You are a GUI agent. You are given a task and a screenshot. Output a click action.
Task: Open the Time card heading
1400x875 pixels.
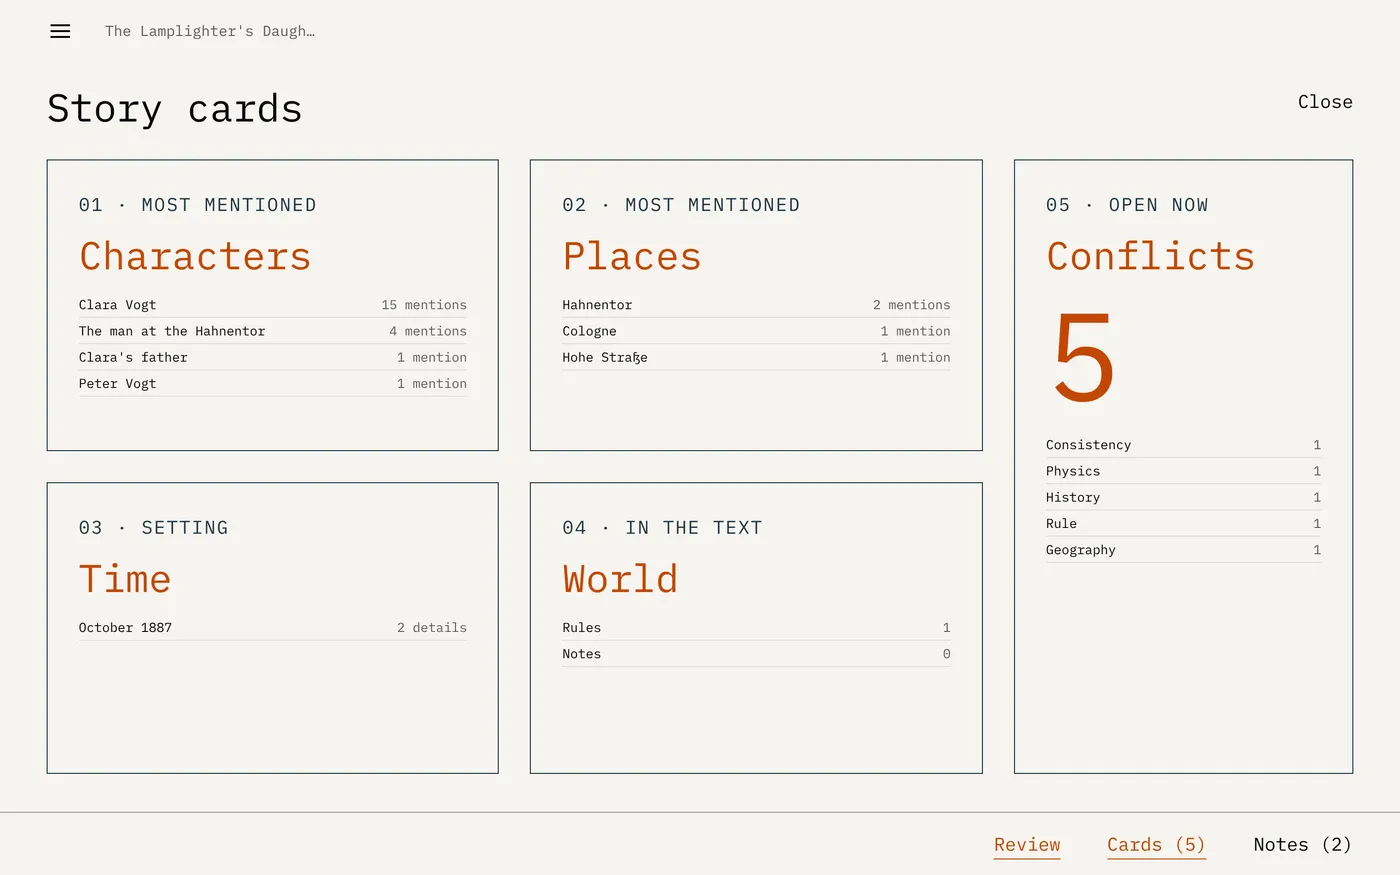click(125, 580)
